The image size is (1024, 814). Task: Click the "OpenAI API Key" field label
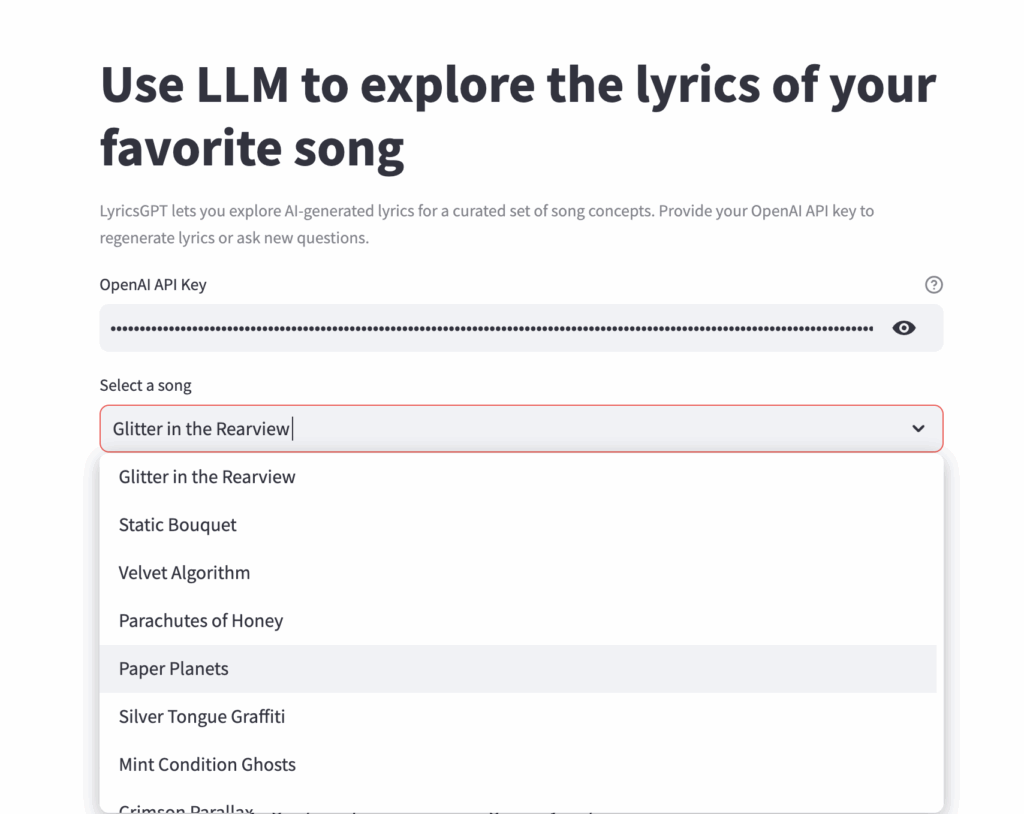pyautogui.click(x=153, y=285)
